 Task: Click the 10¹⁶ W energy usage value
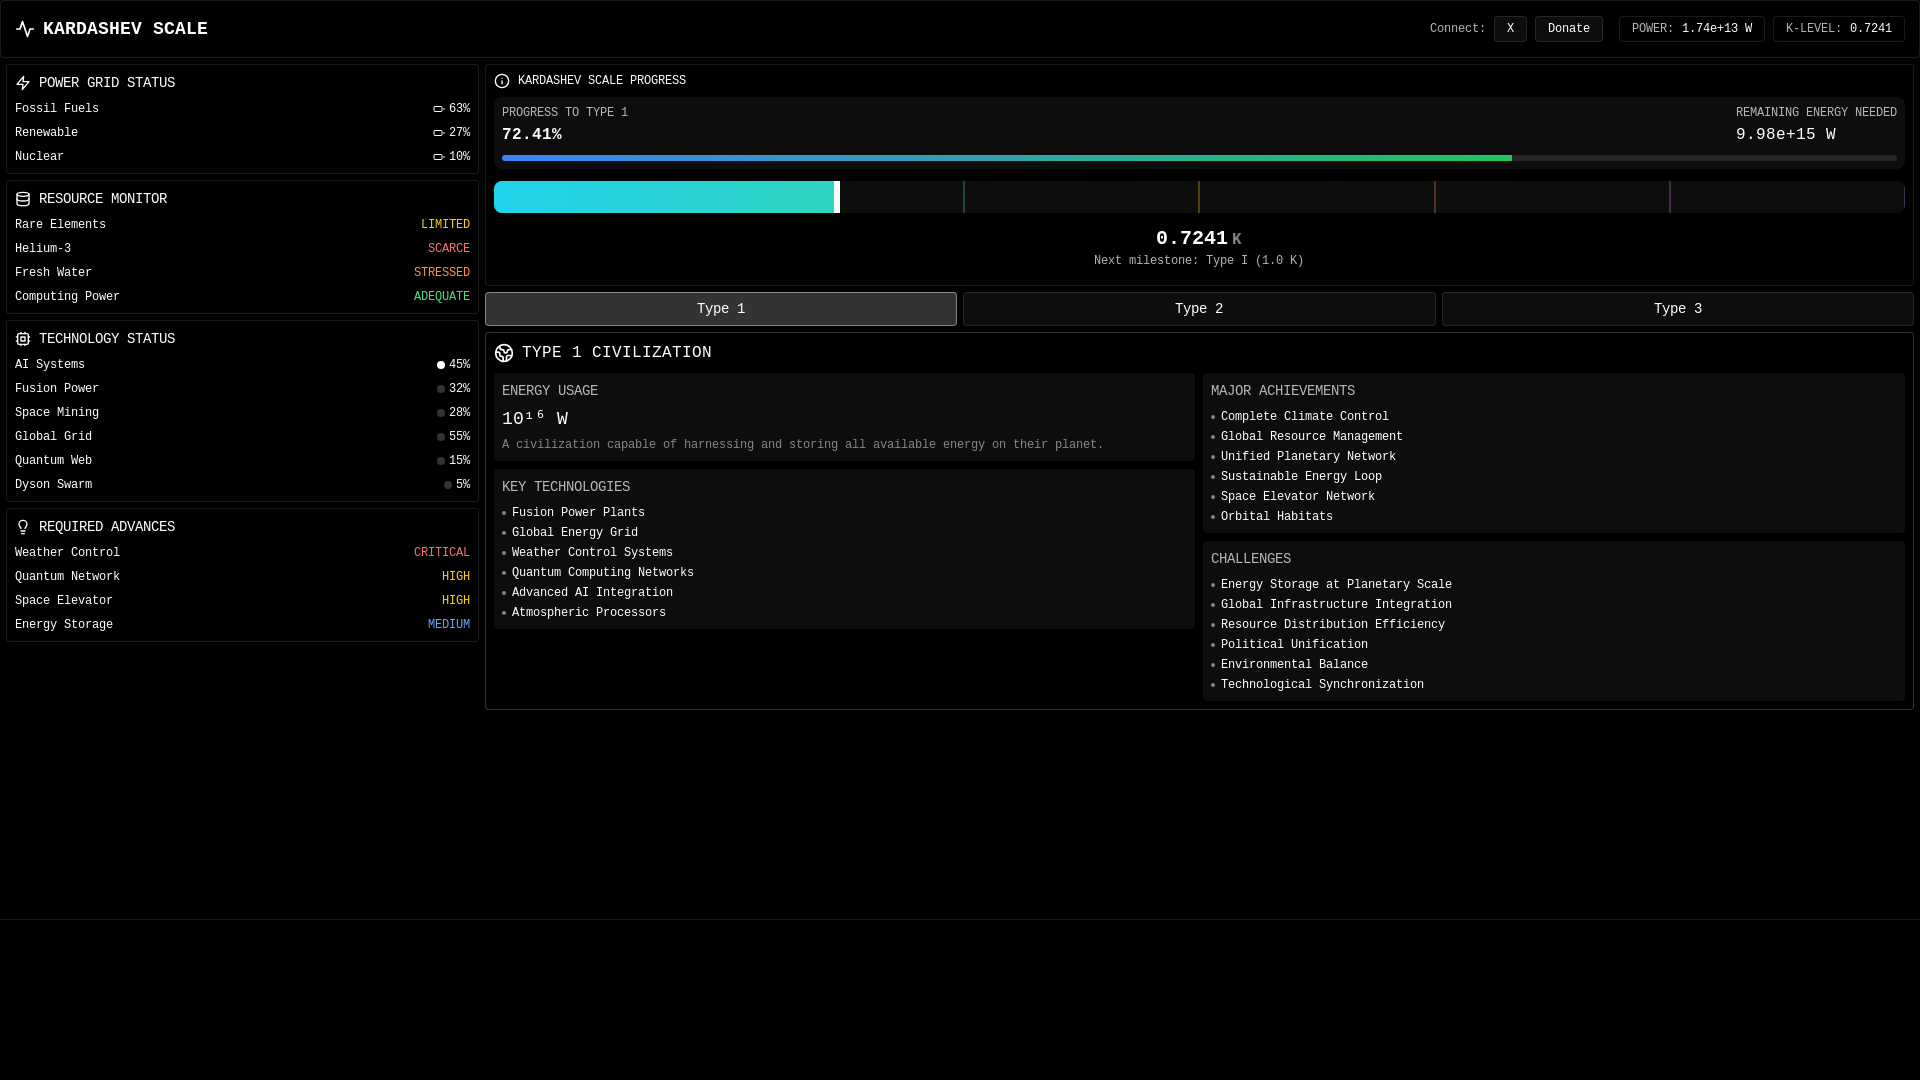tap(535, 418)
